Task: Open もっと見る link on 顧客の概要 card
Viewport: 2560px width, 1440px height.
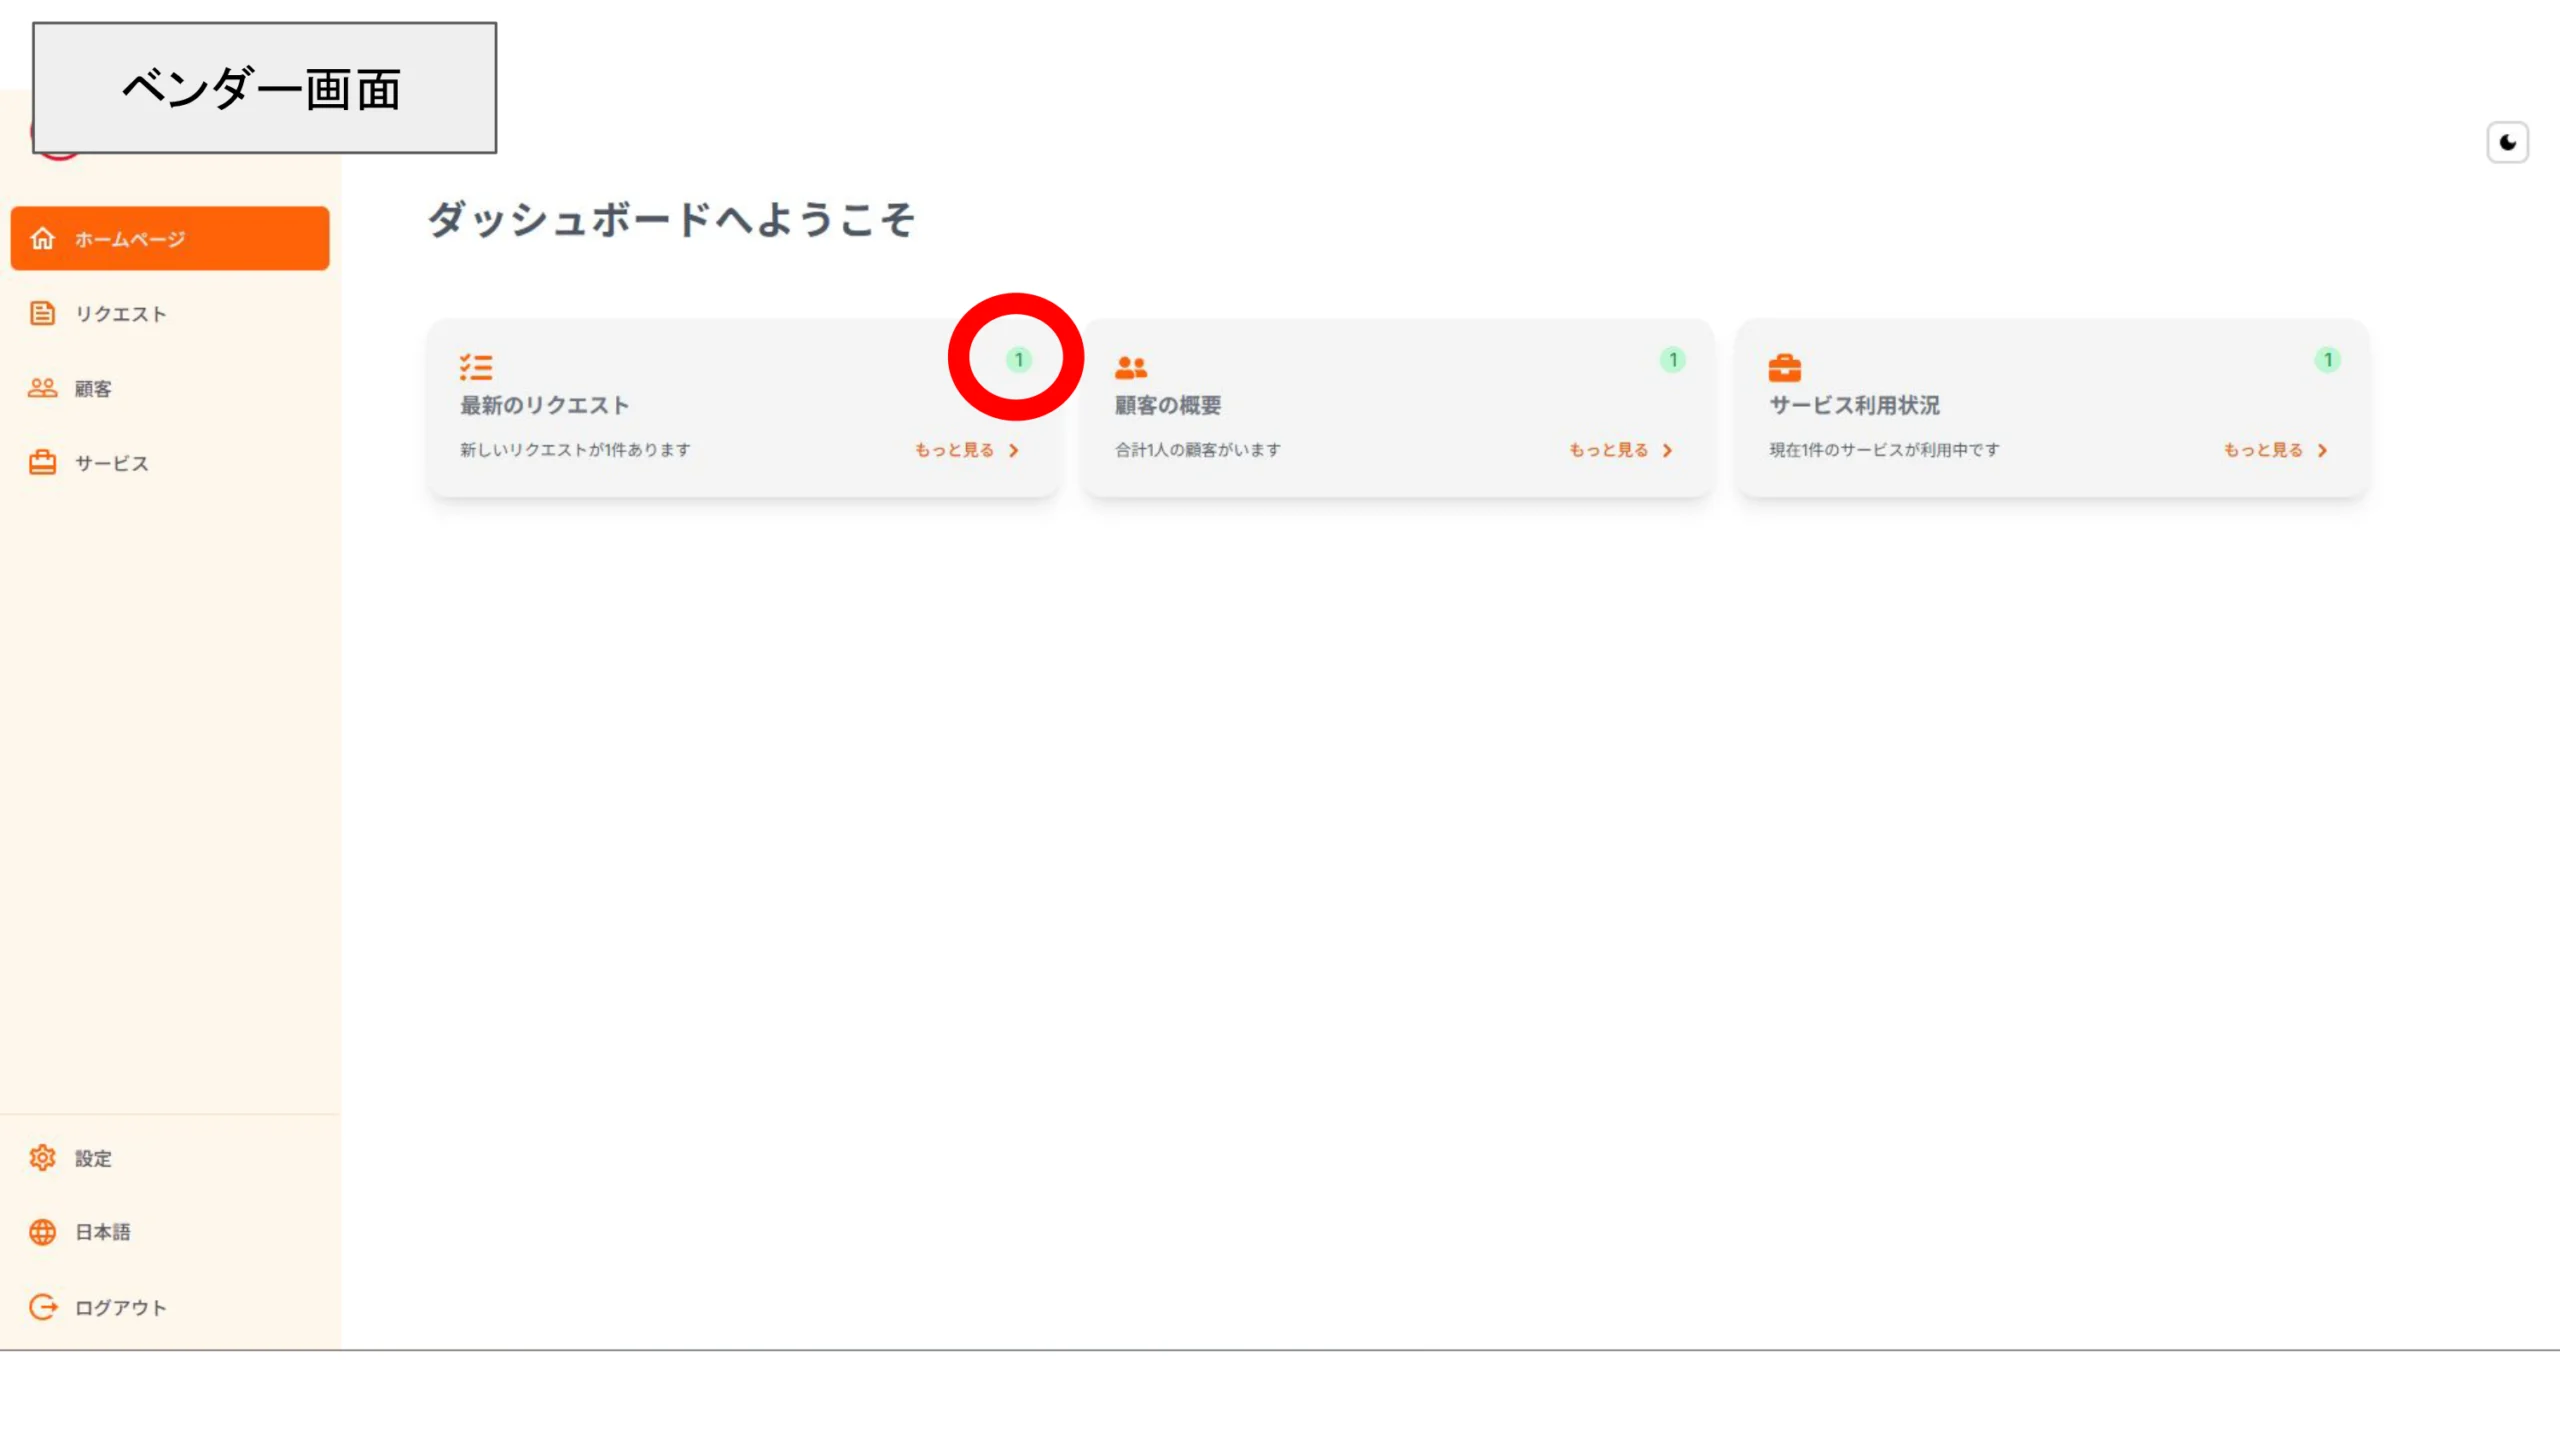Action: 1605,450
